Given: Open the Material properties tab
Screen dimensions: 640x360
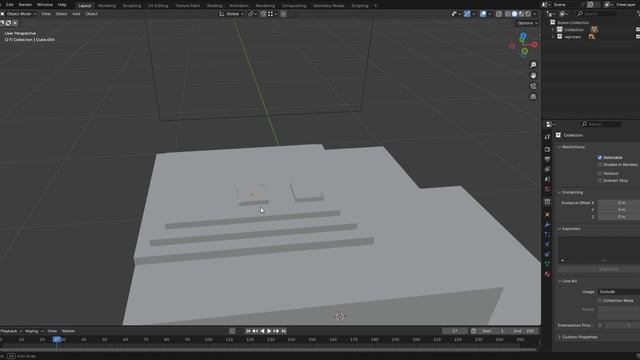Looking at the screenshot, I should coord(547,274).
